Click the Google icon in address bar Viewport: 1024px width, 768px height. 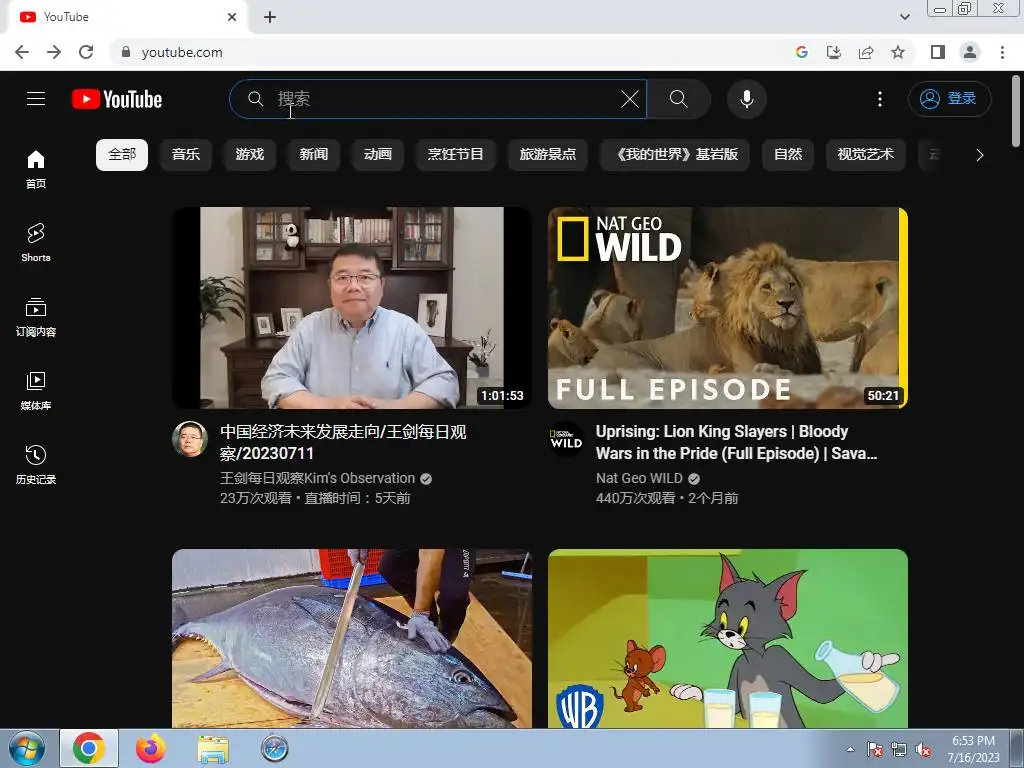[802, 52]
